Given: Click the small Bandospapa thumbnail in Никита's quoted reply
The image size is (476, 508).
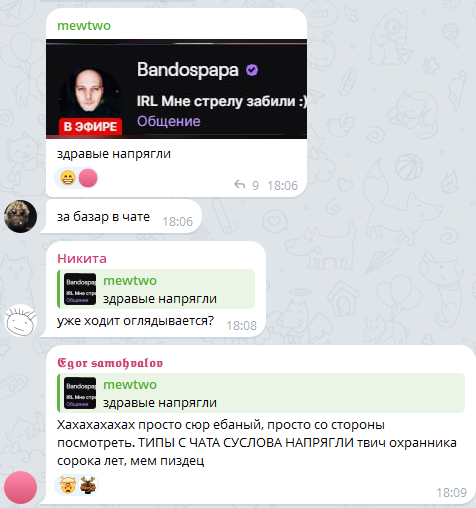Looking at the screenshot, I should 80,289.
